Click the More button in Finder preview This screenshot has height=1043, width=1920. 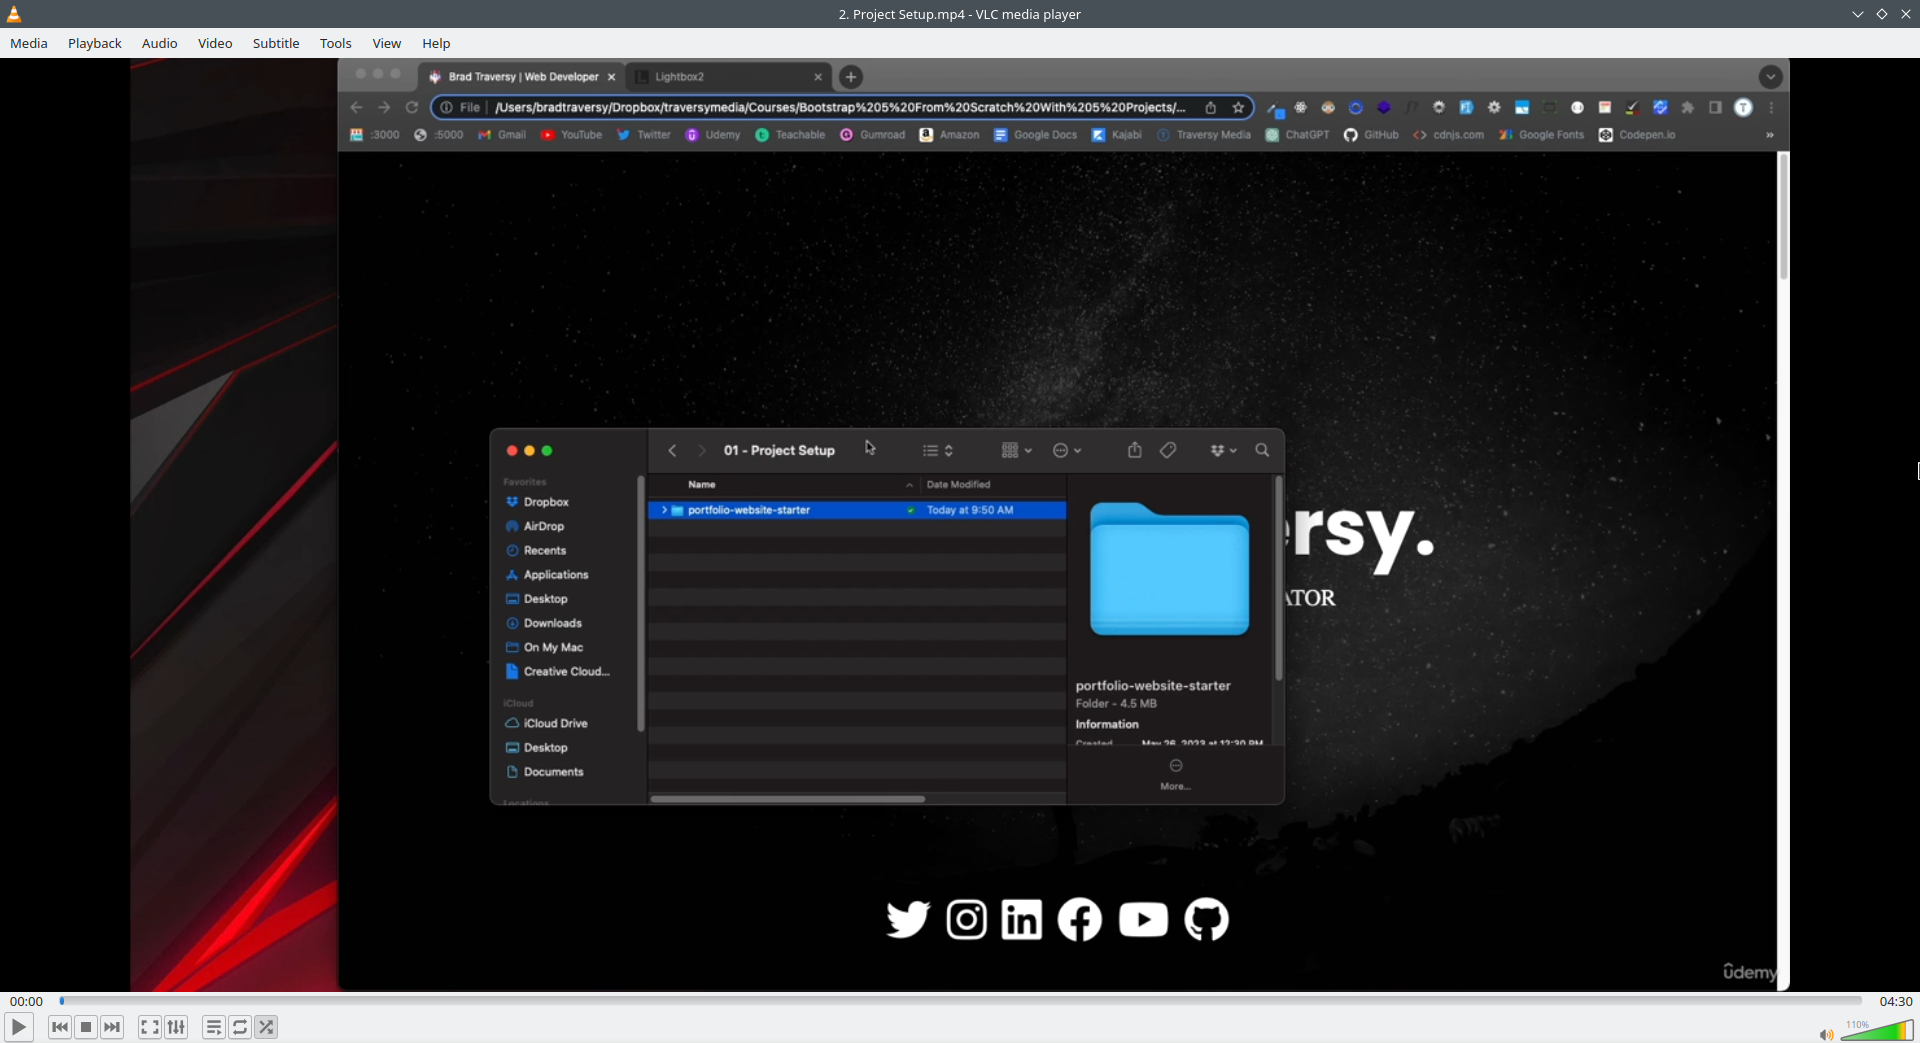click(x=1176, y=774)
